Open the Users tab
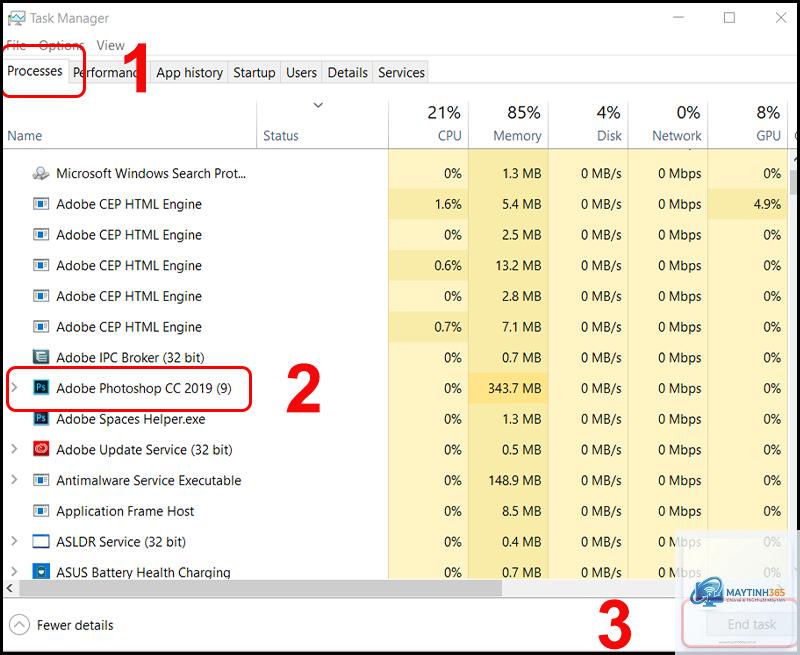Screen dimensions: 800x655 [301, 72]
